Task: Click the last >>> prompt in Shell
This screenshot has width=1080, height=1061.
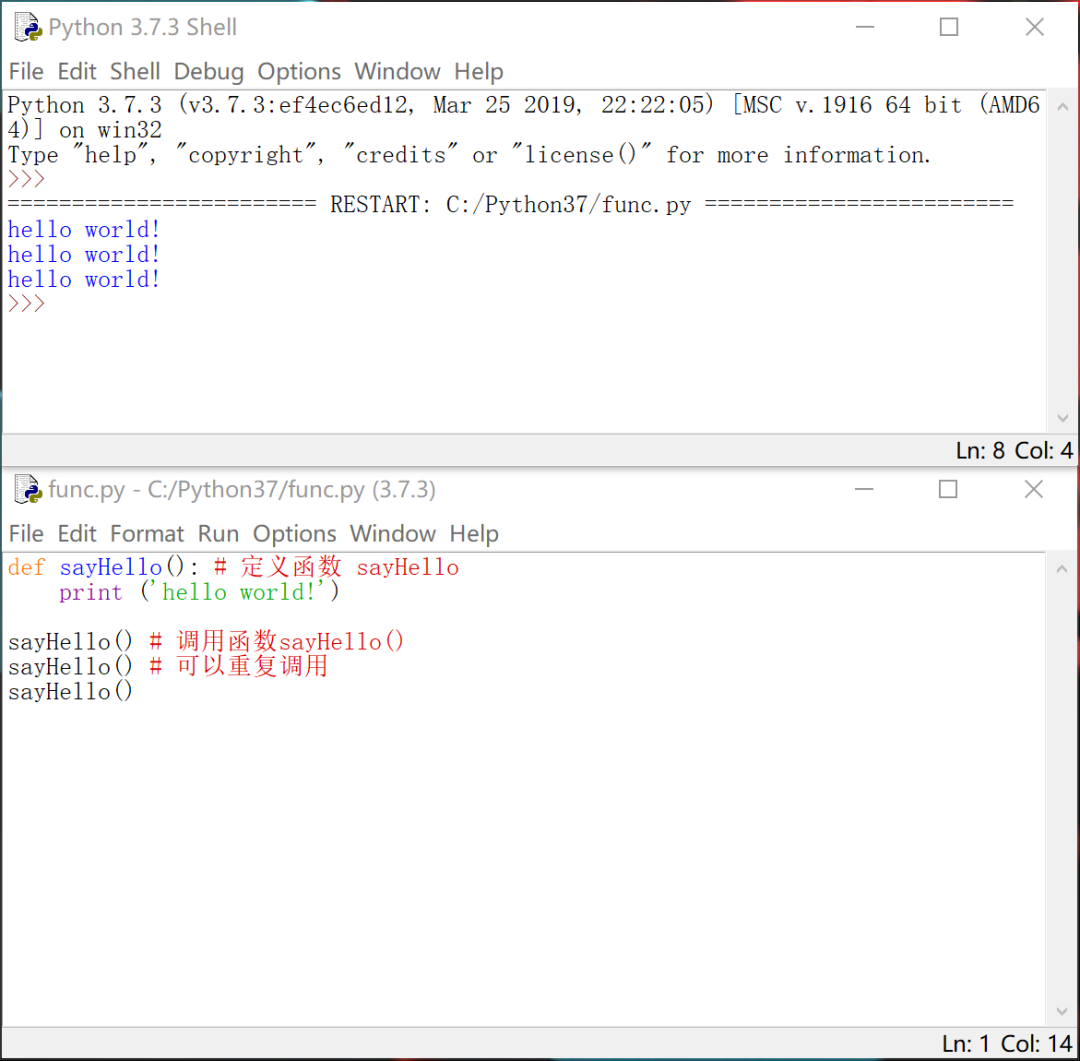Action: [26, 304]
